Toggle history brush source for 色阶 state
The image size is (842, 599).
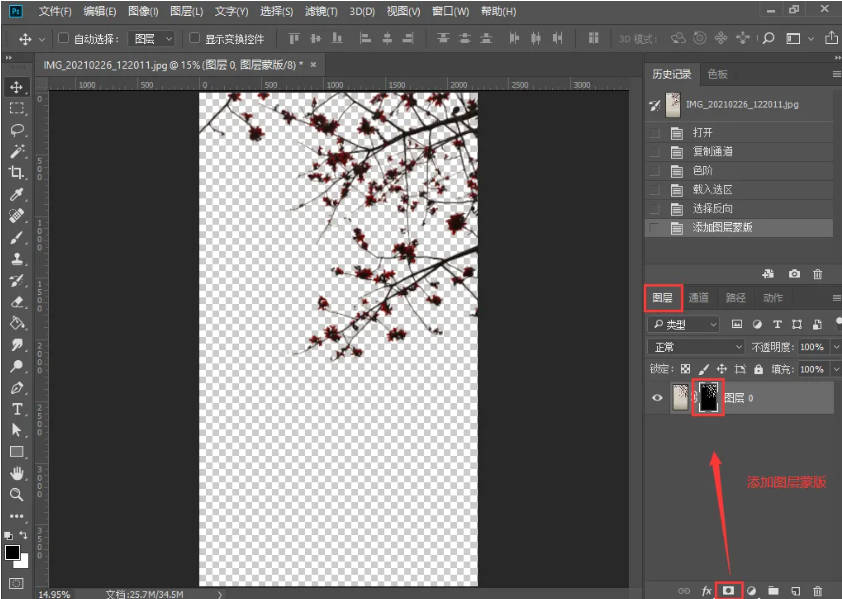point(654,170)
